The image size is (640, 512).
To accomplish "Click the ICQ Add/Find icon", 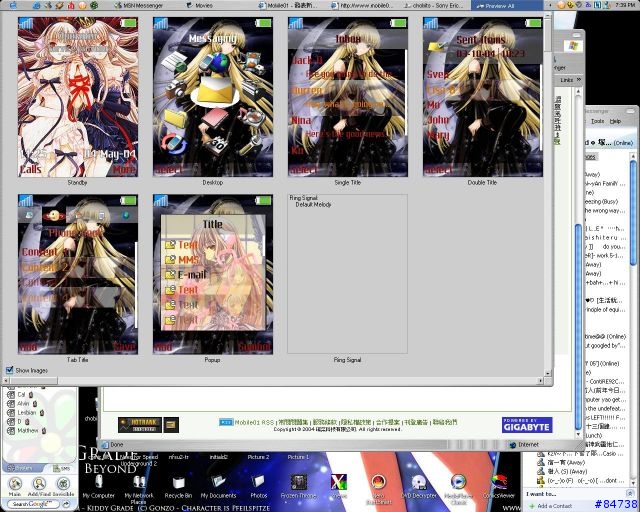I will [39, 486].
